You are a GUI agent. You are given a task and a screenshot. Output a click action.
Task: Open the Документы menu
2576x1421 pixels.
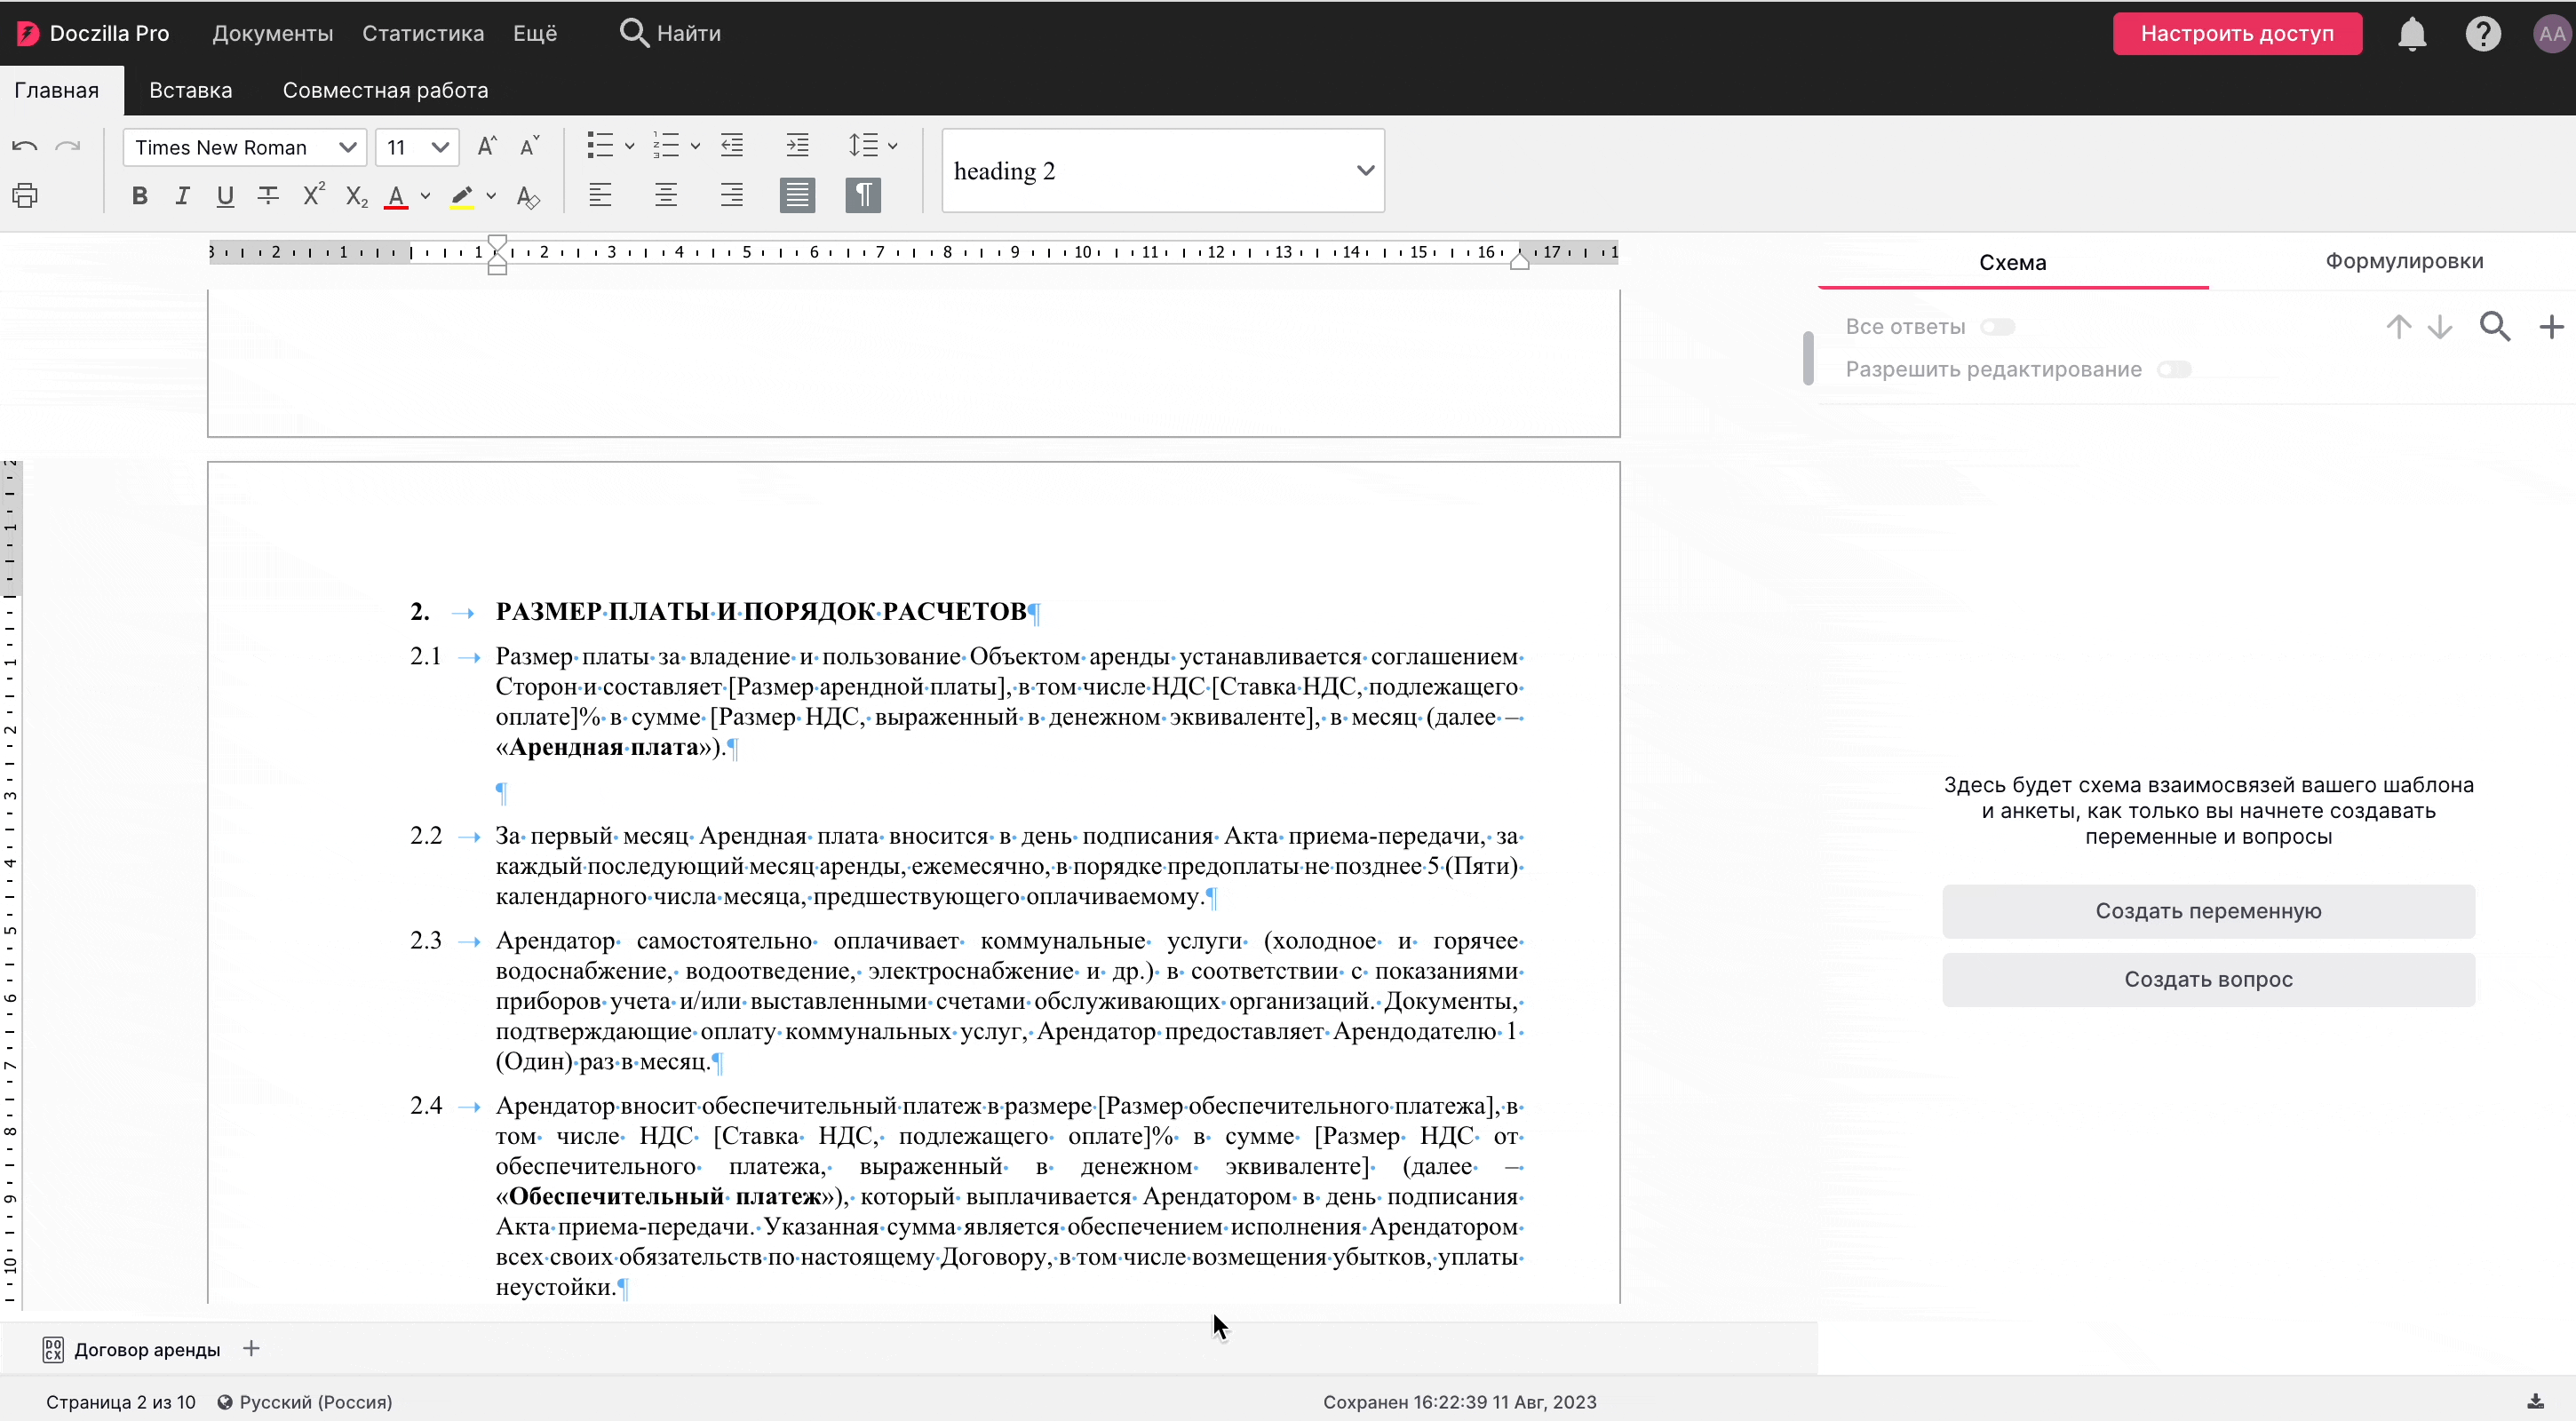tap(272, 33)
